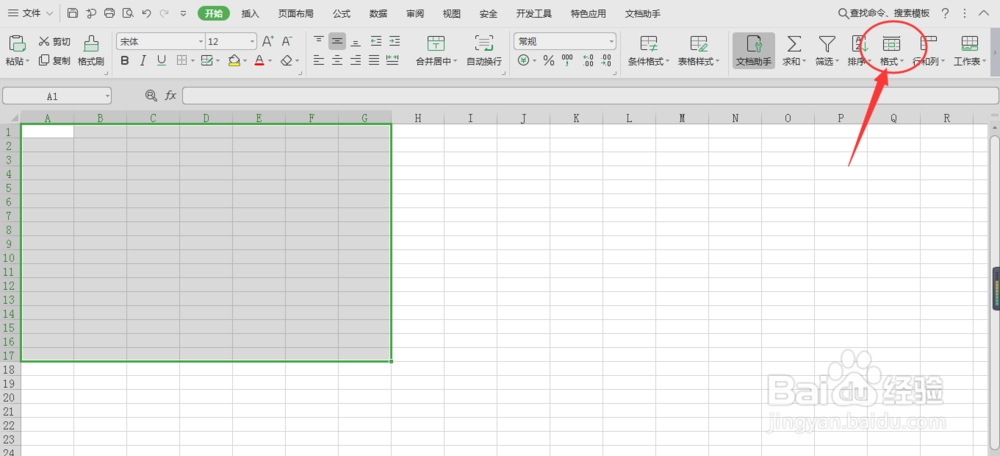The image size is (1000, 456).
Task: Toggle Bold formatting
Action: click(125, 61)
